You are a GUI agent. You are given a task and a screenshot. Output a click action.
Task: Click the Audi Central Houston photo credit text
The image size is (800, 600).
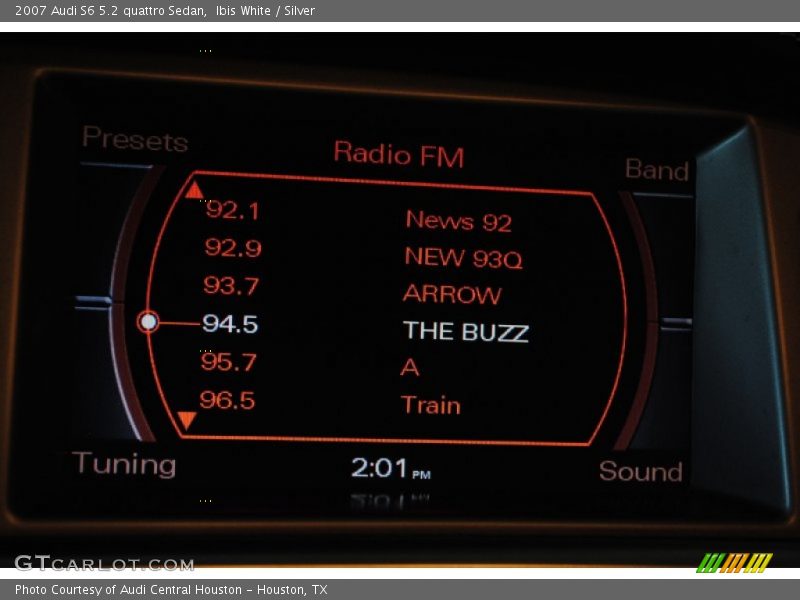point(171,590)
